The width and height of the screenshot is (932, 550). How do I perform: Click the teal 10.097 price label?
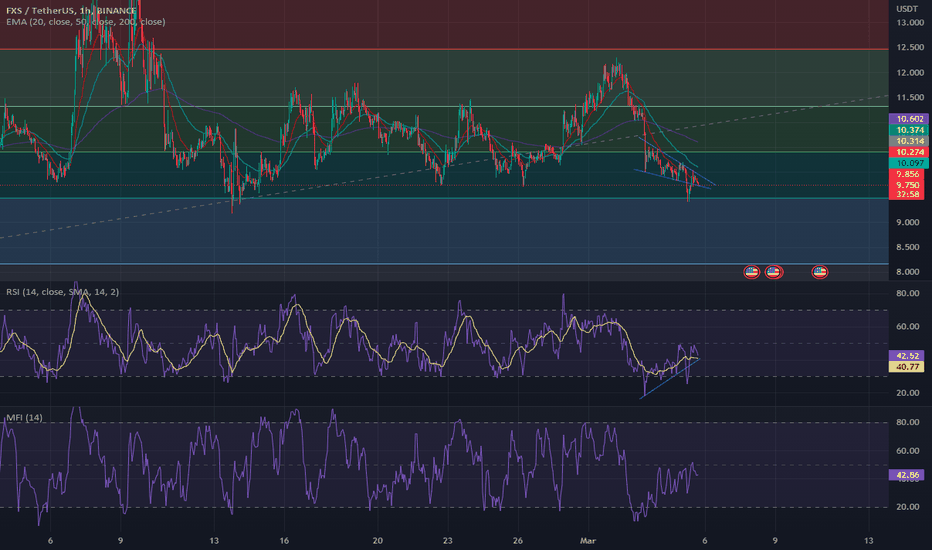(x=909, y=163)
